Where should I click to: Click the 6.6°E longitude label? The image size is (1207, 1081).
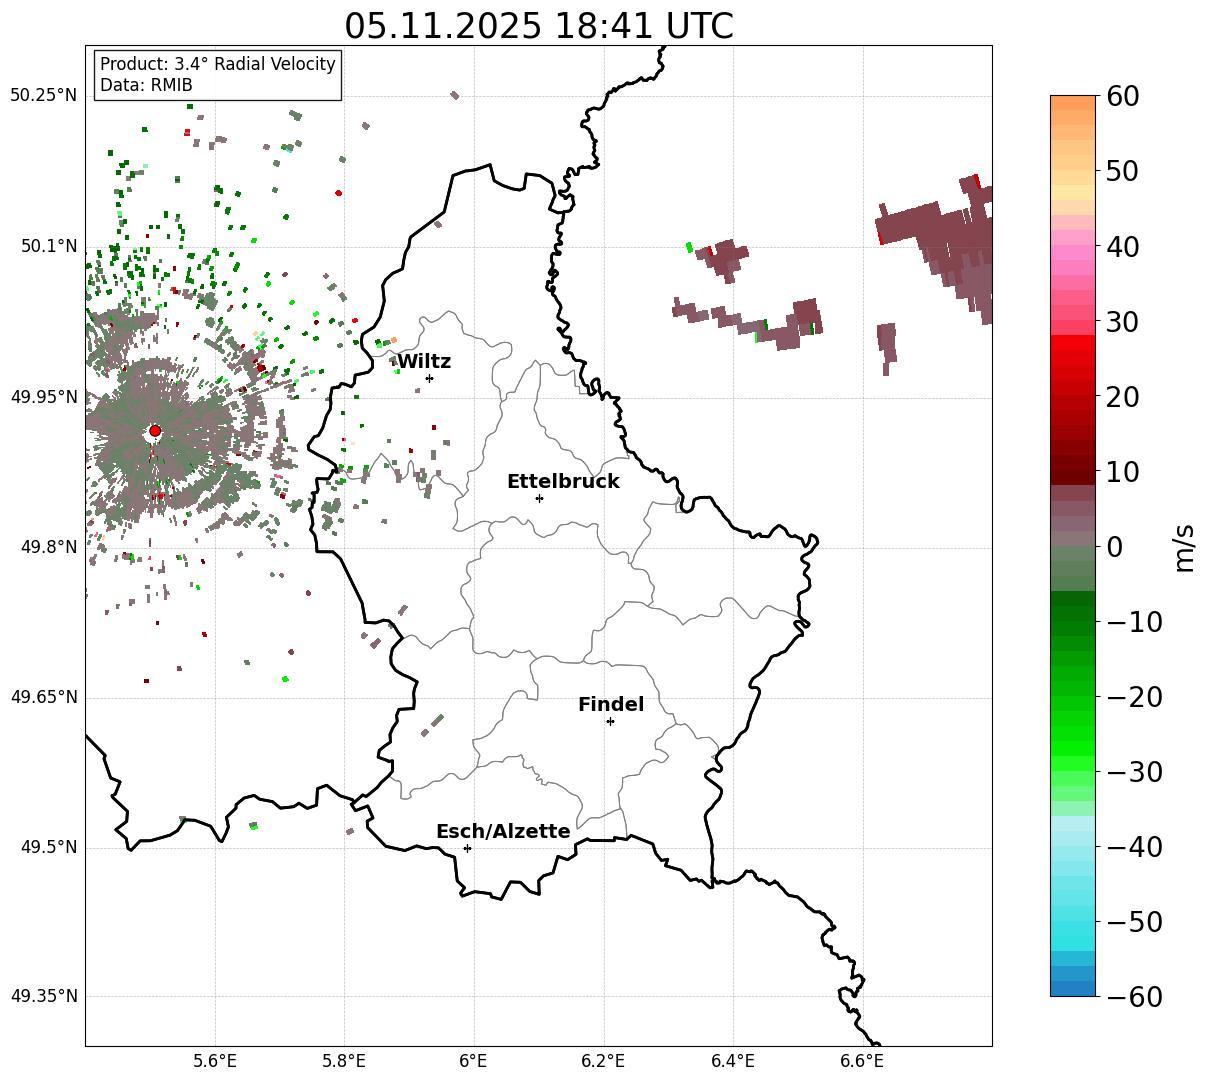863,1061
